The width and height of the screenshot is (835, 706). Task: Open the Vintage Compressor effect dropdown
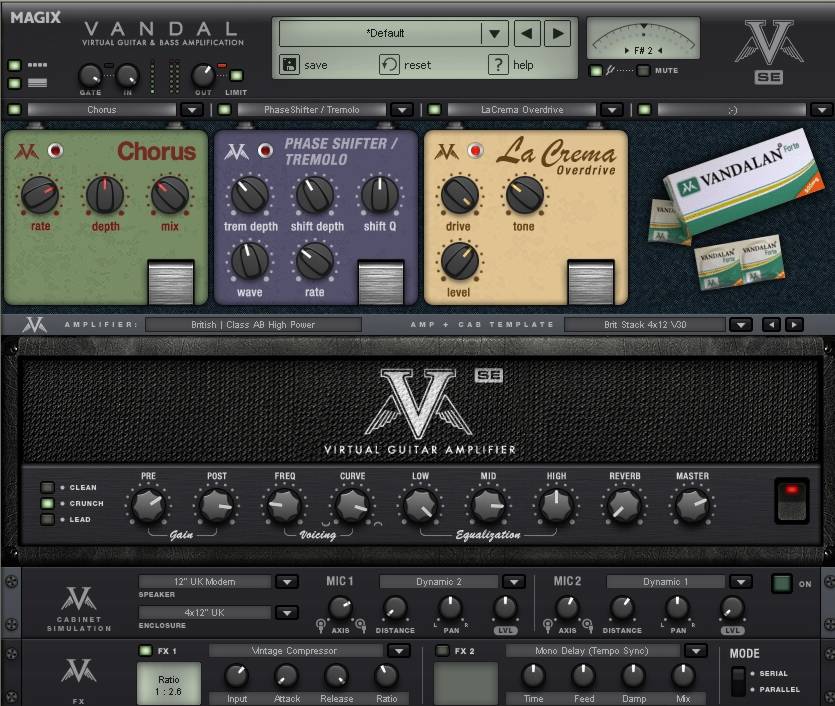pos(398,651)
